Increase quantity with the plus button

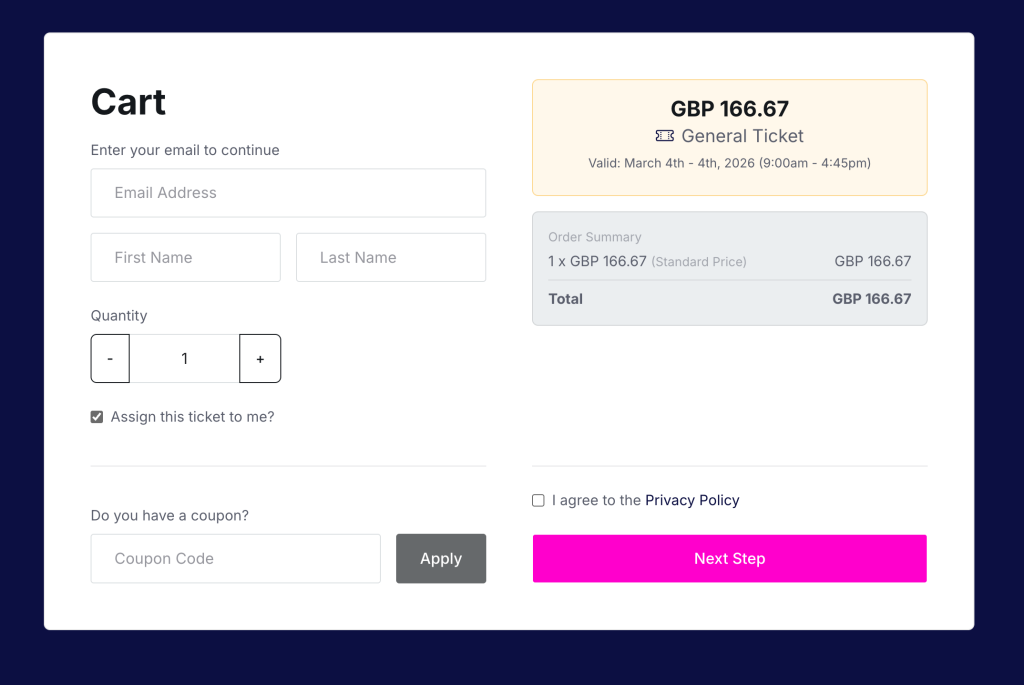pyautogui.click(x=260, y=359)
